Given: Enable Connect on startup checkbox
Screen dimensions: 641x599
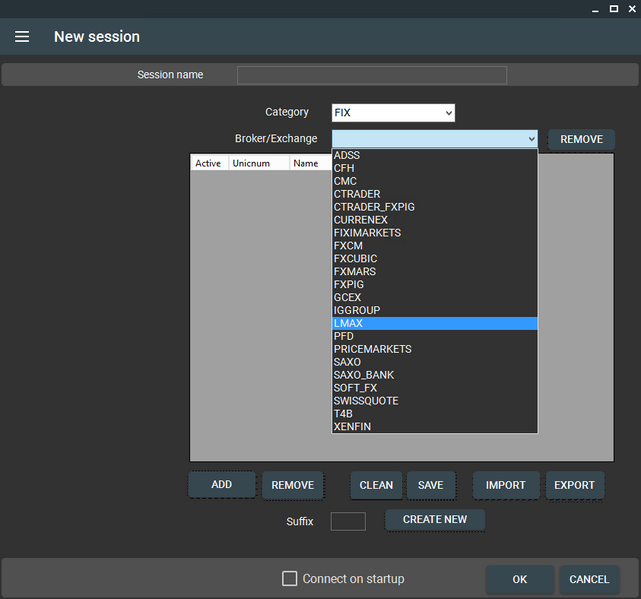Looking at the screenshot, I should (x=290, y=579).
